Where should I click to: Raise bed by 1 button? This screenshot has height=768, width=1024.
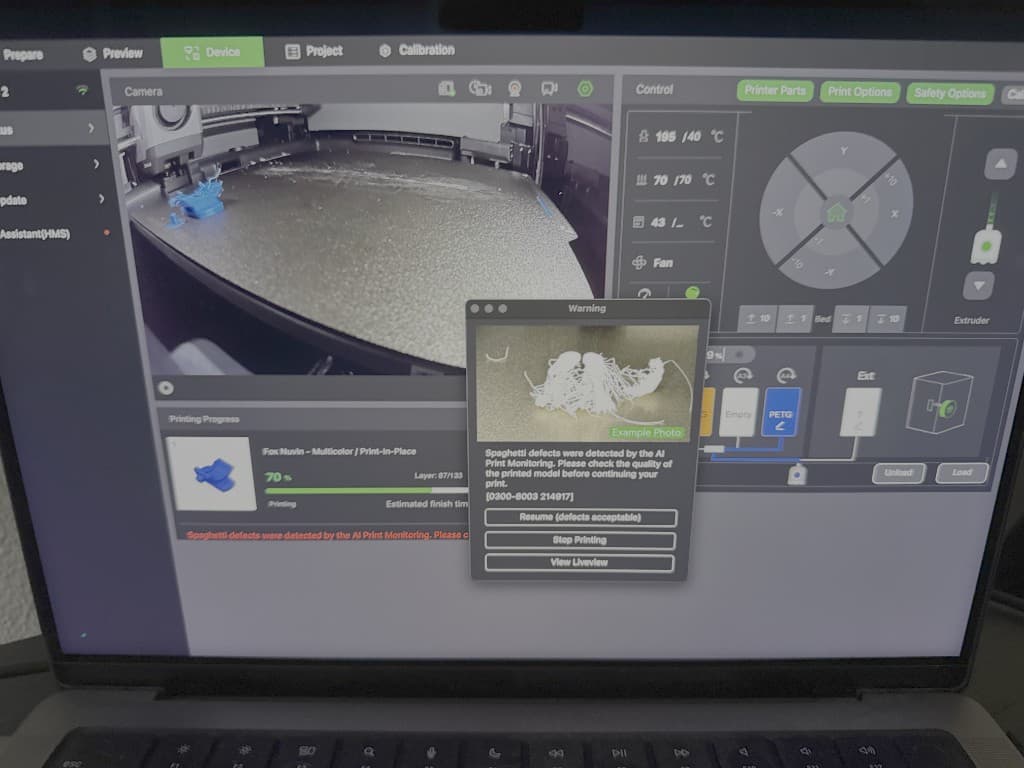coord(795,318)
